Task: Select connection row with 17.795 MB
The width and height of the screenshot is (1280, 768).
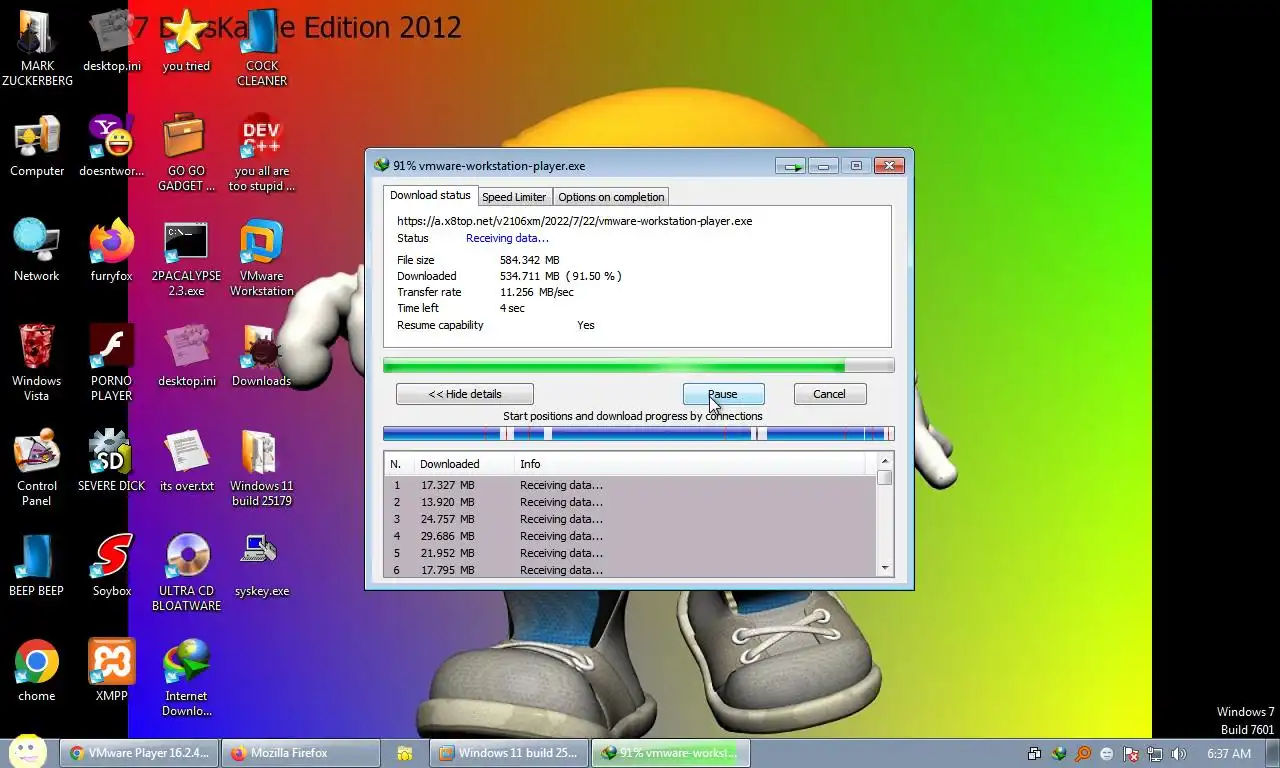Action: coord(630,570)
